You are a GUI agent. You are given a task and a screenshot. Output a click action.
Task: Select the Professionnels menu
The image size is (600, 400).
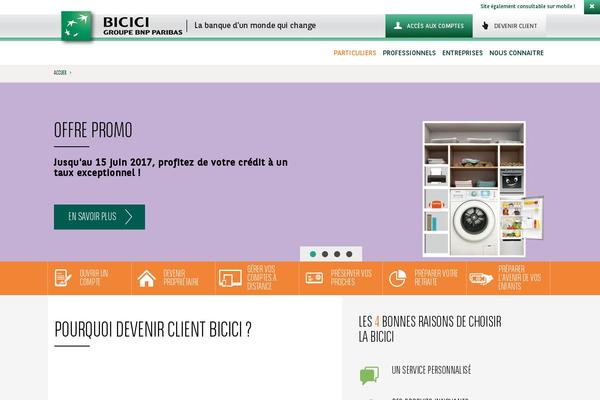tap(409, 53)
